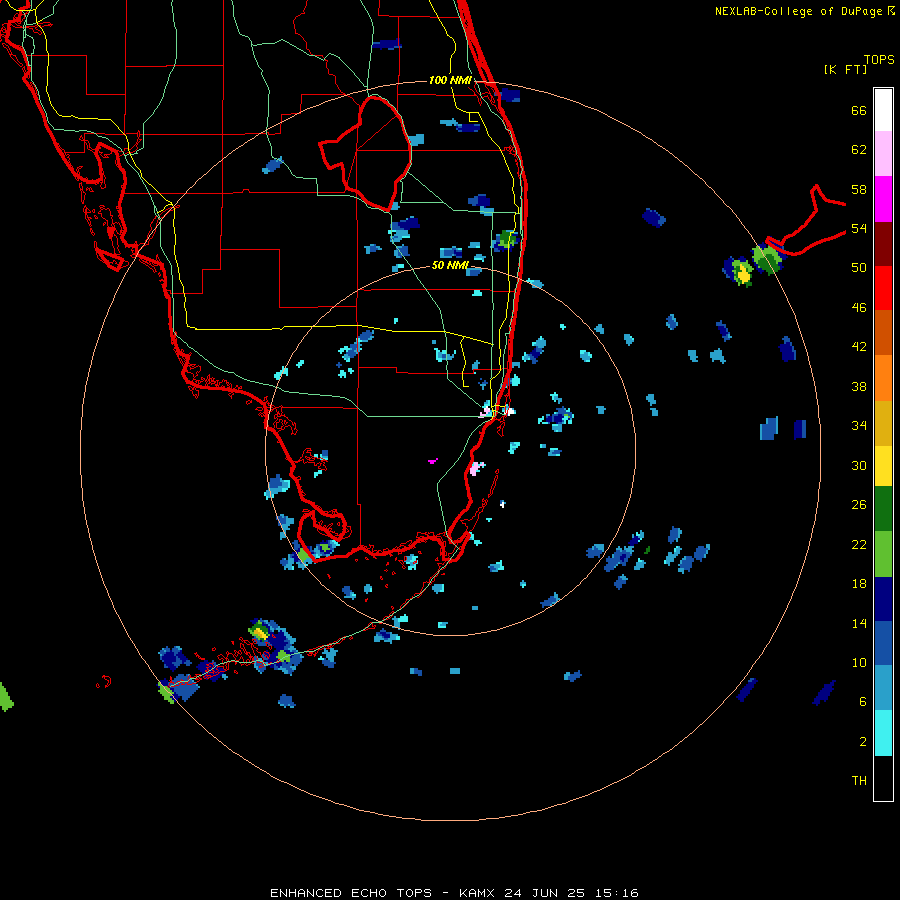Image resolution: width=900 pixels, height=900 pixels.
Task: Click the legend value 30
Action: coord(859,465)
